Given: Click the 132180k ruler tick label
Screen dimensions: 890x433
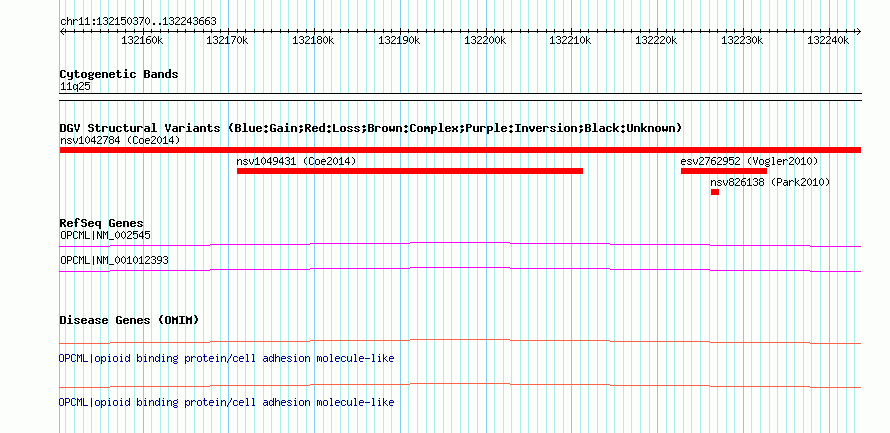Looking at the screenshot, I should click(x=314, y=40).
